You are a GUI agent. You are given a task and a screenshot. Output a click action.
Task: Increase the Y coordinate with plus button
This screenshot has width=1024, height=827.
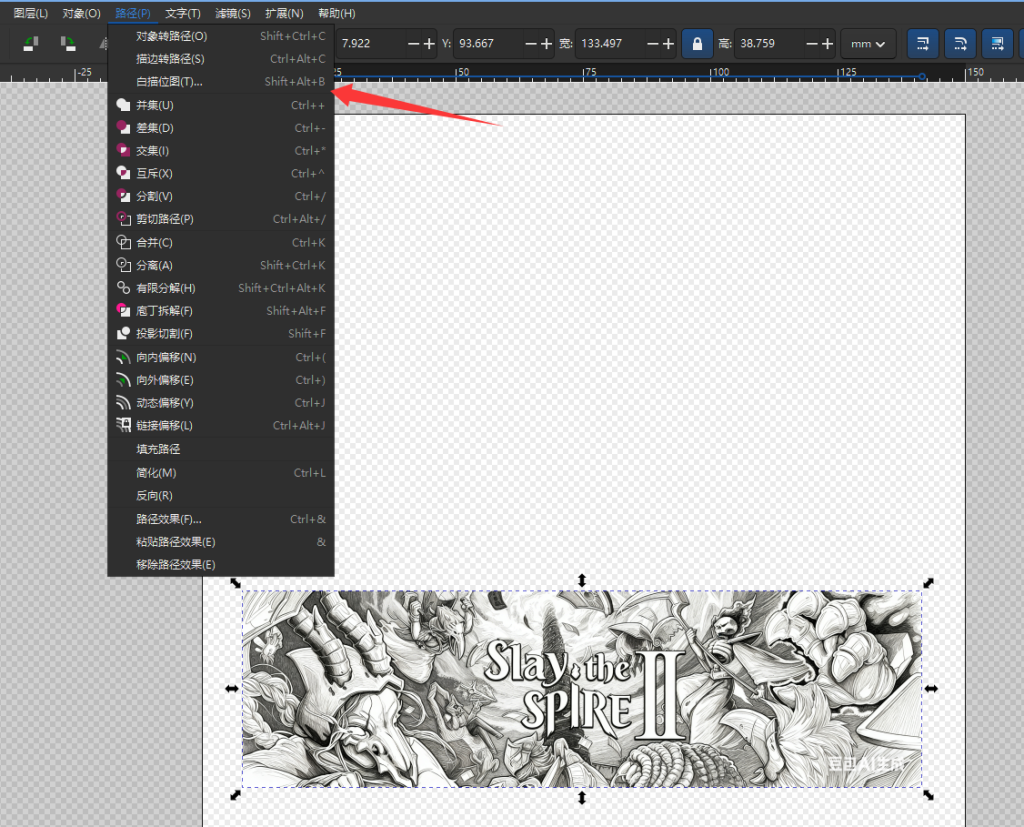click(x=547, y=44)
